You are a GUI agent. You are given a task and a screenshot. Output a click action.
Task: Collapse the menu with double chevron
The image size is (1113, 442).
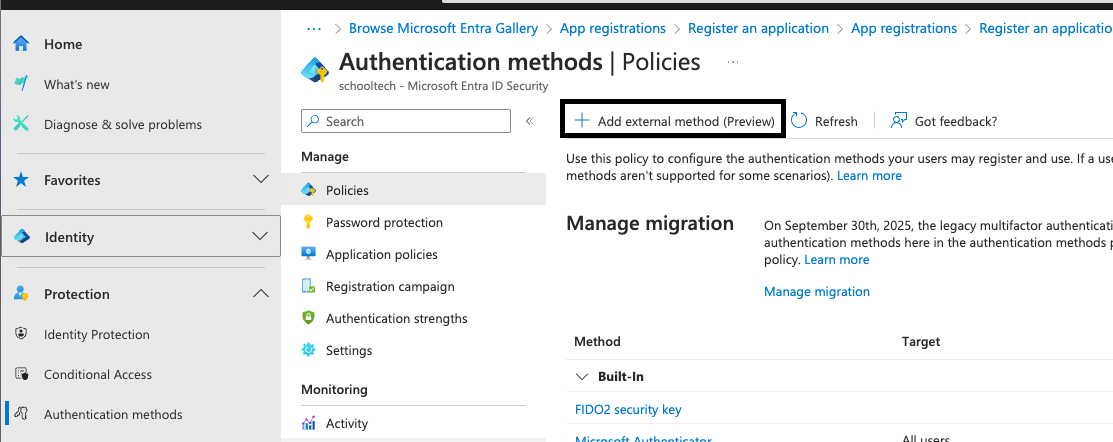tap(530, 121)
